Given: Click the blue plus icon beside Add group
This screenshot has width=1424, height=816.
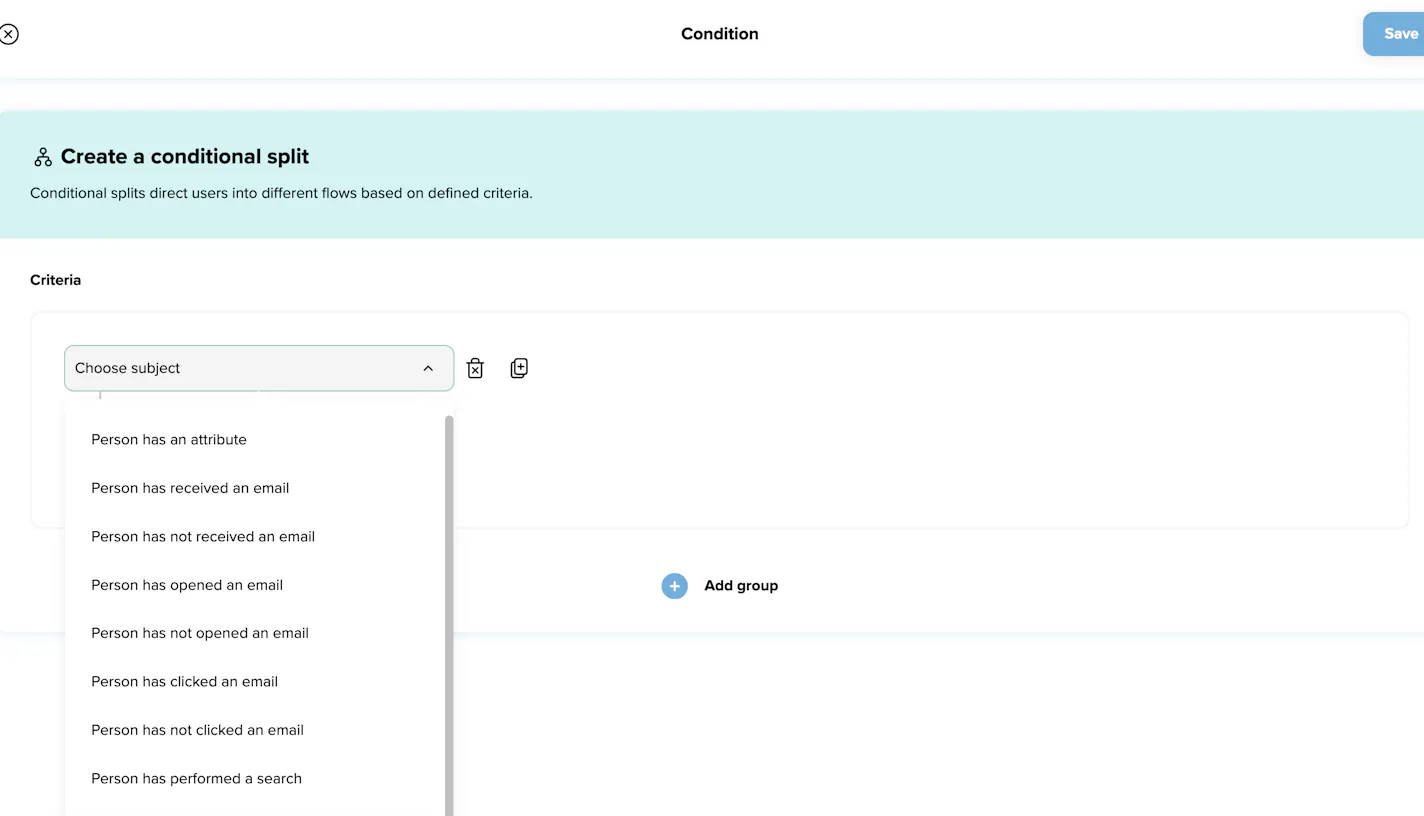Looking at the screenshot, I should coord(674,586).
